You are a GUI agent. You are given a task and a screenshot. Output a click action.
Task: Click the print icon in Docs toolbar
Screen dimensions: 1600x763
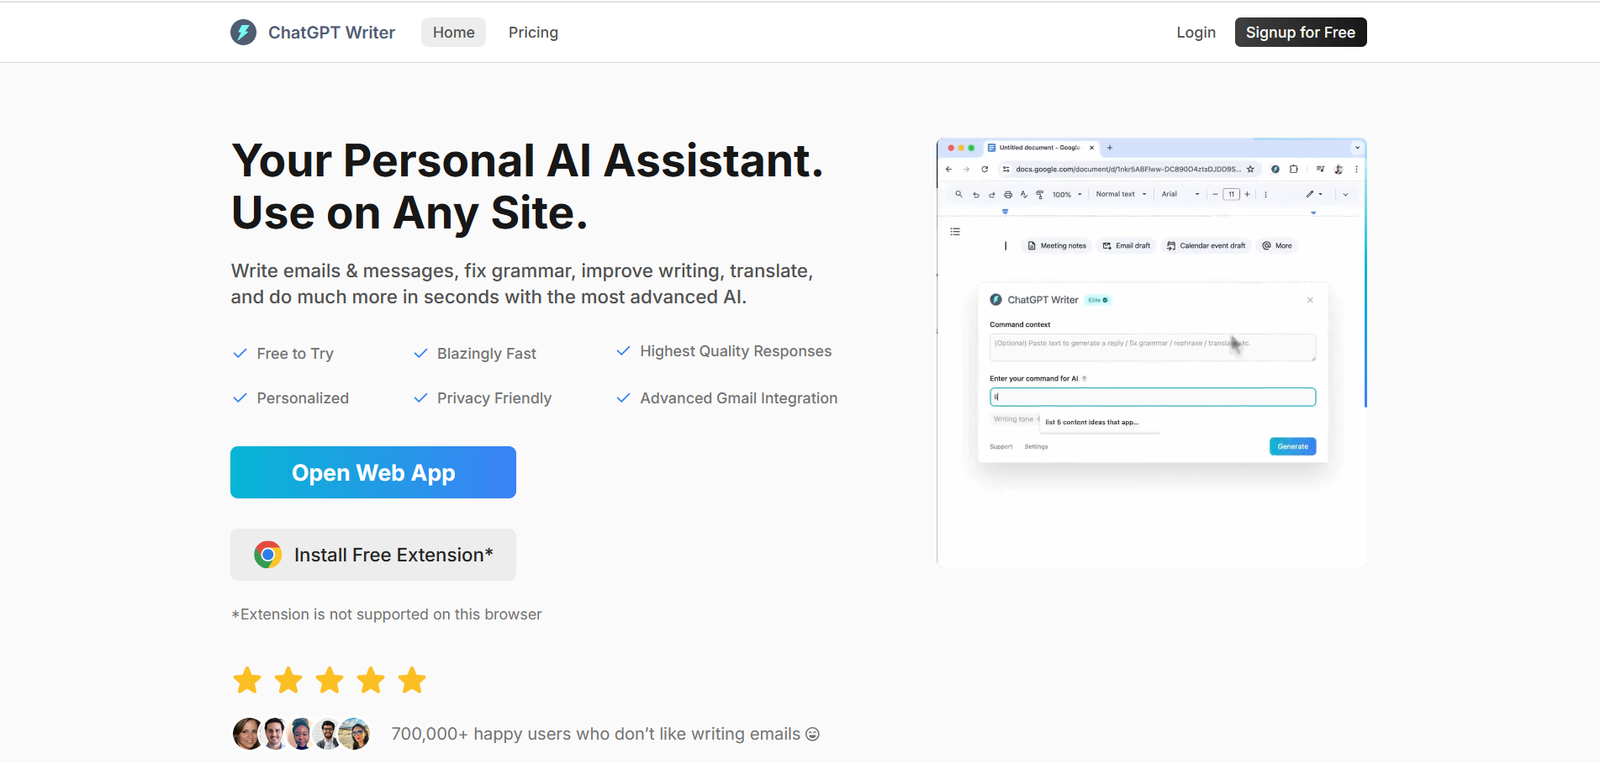[x=1008, y=195]
